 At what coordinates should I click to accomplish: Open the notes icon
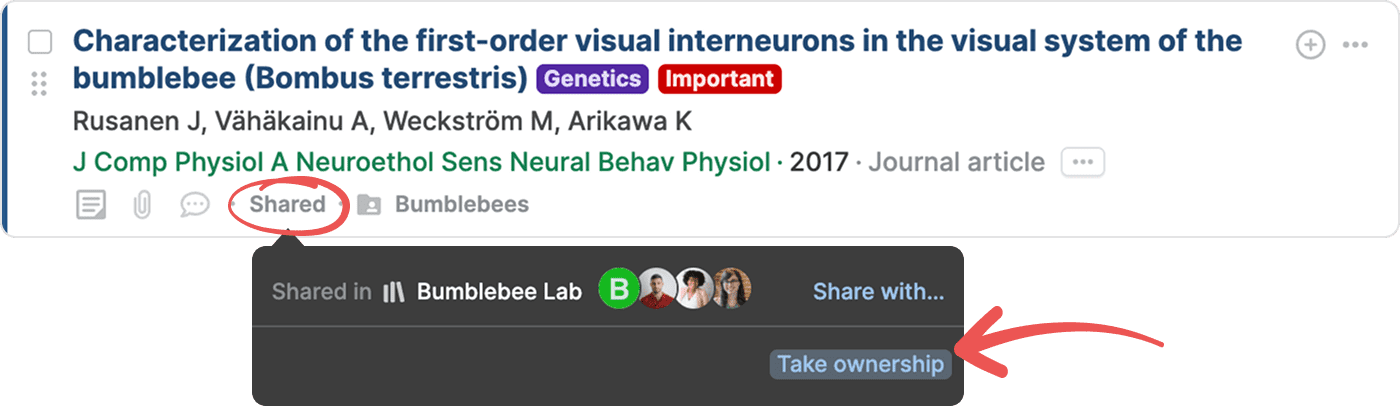pyautogui.click(x=91, y=205)
